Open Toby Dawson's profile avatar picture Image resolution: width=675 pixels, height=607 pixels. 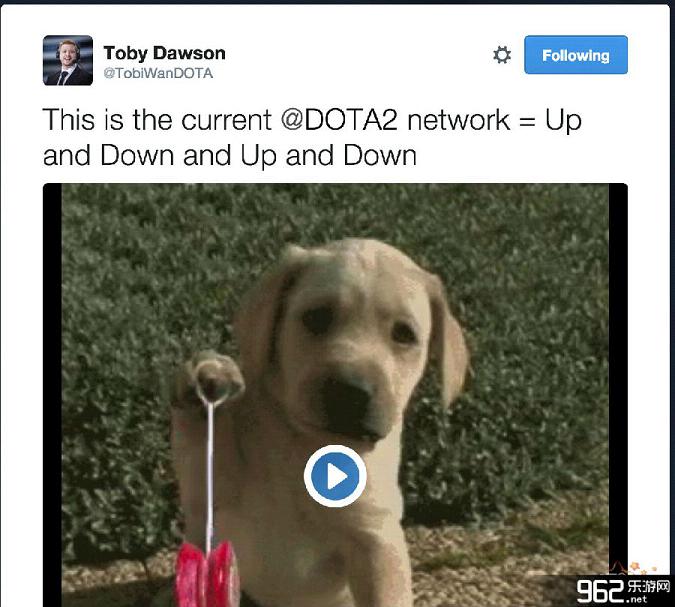click(x=68, y=60)
